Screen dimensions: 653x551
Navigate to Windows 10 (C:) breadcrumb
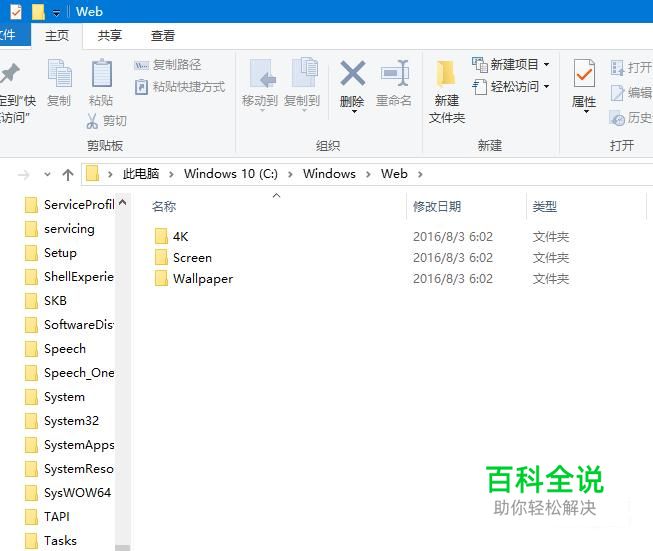pyautogui.click(x=231, y=174)
